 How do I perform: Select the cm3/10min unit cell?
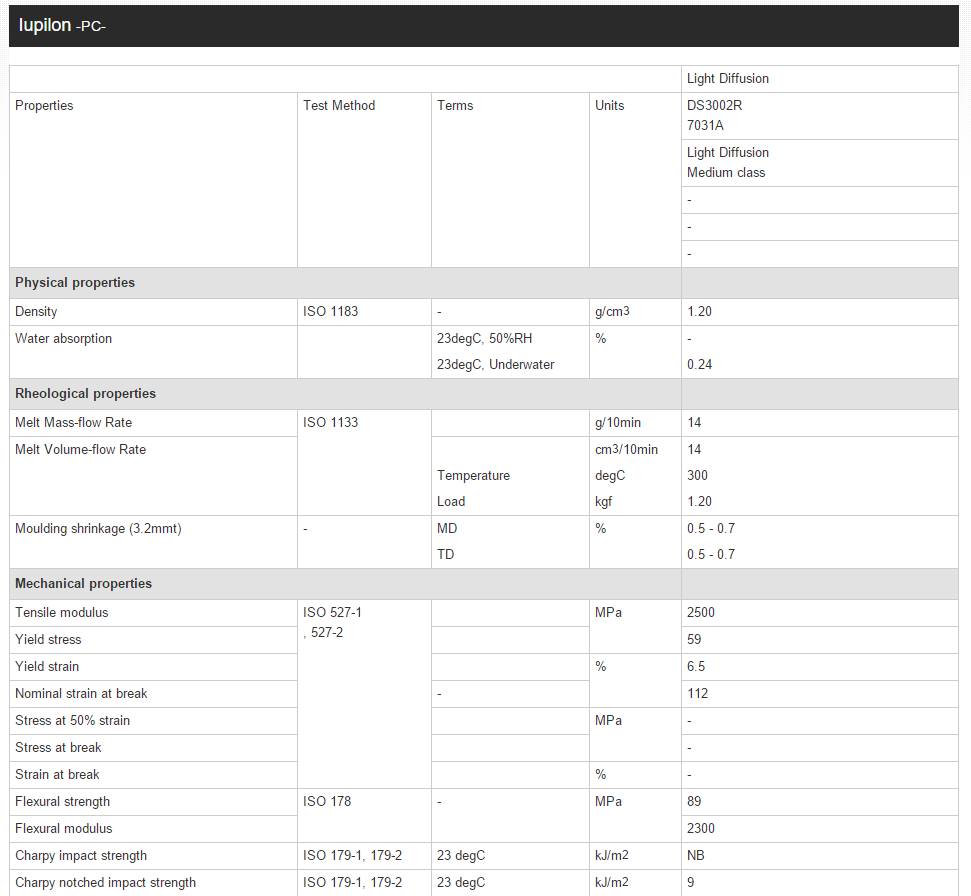coord(626,450)
